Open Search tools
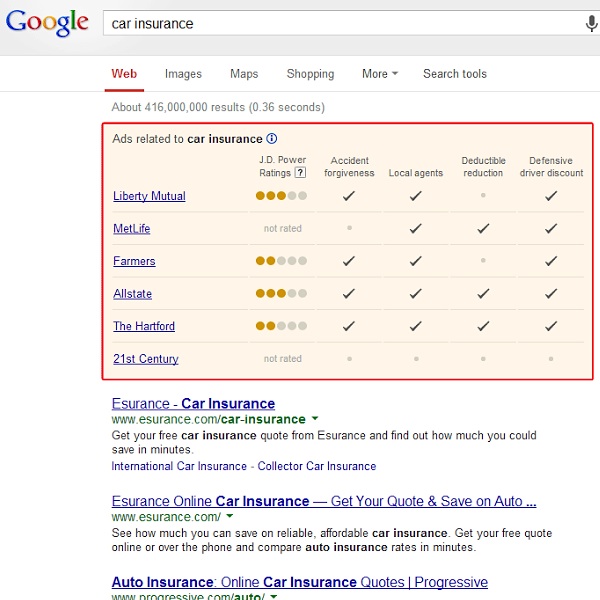The image size is (600, 600). tap(455, 73)
